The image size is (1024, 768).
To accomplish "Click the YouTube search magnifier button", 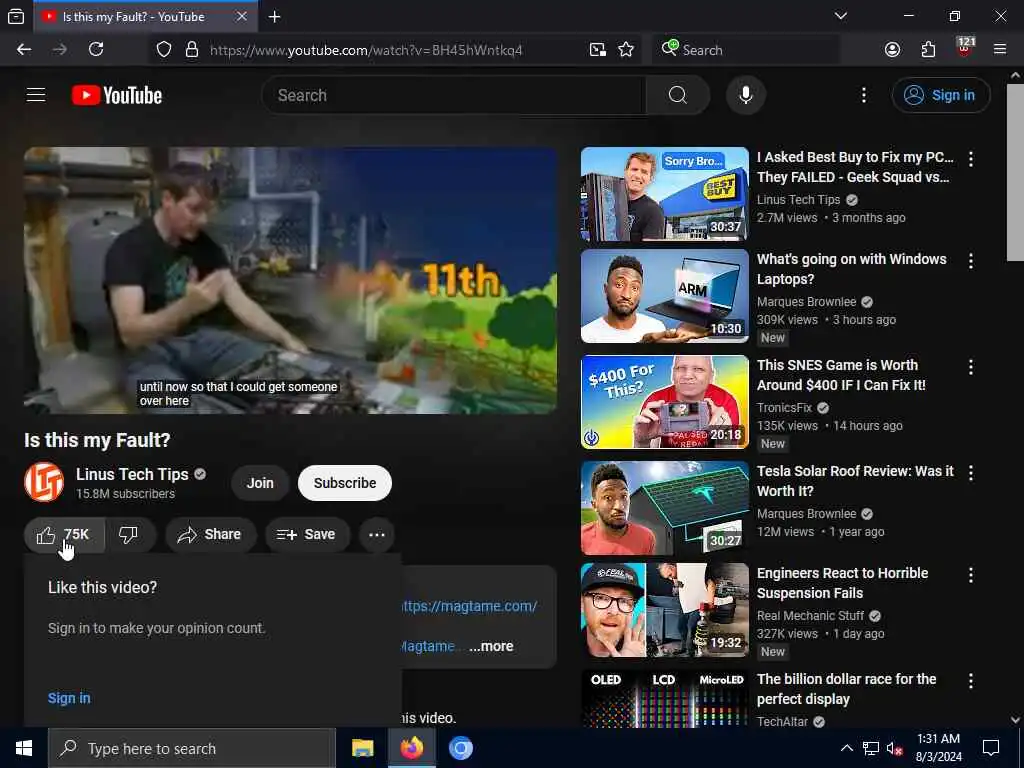I will (x=677, y=95).
